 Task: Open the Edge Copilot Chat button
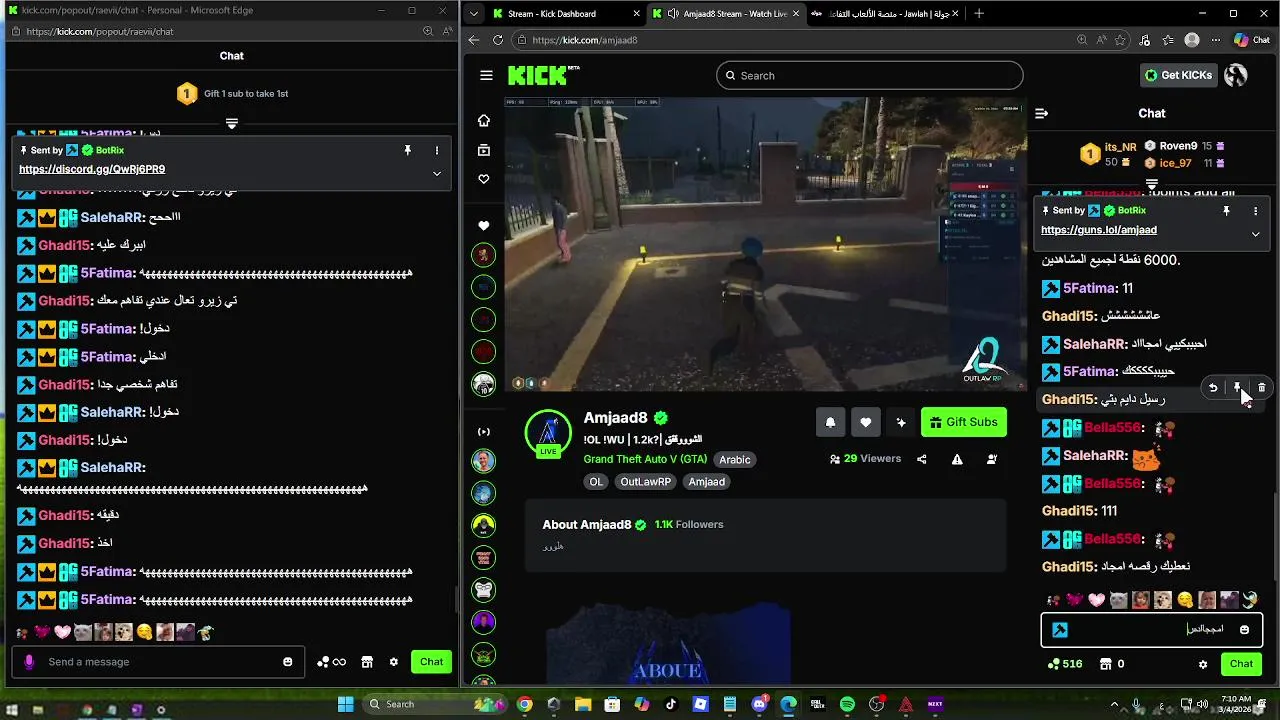(x=1251, y=40)
